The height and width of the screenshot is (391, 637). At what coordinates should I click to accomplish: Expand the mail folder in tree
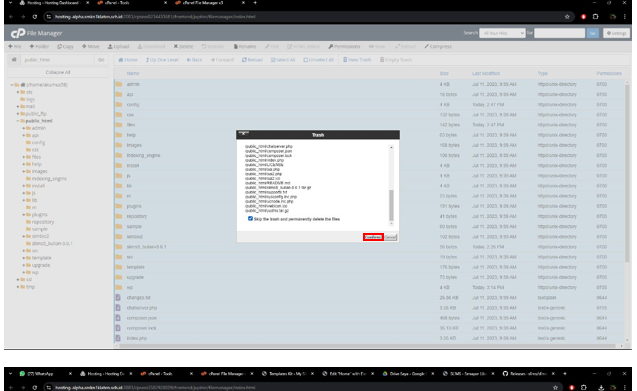coord(18,106)
